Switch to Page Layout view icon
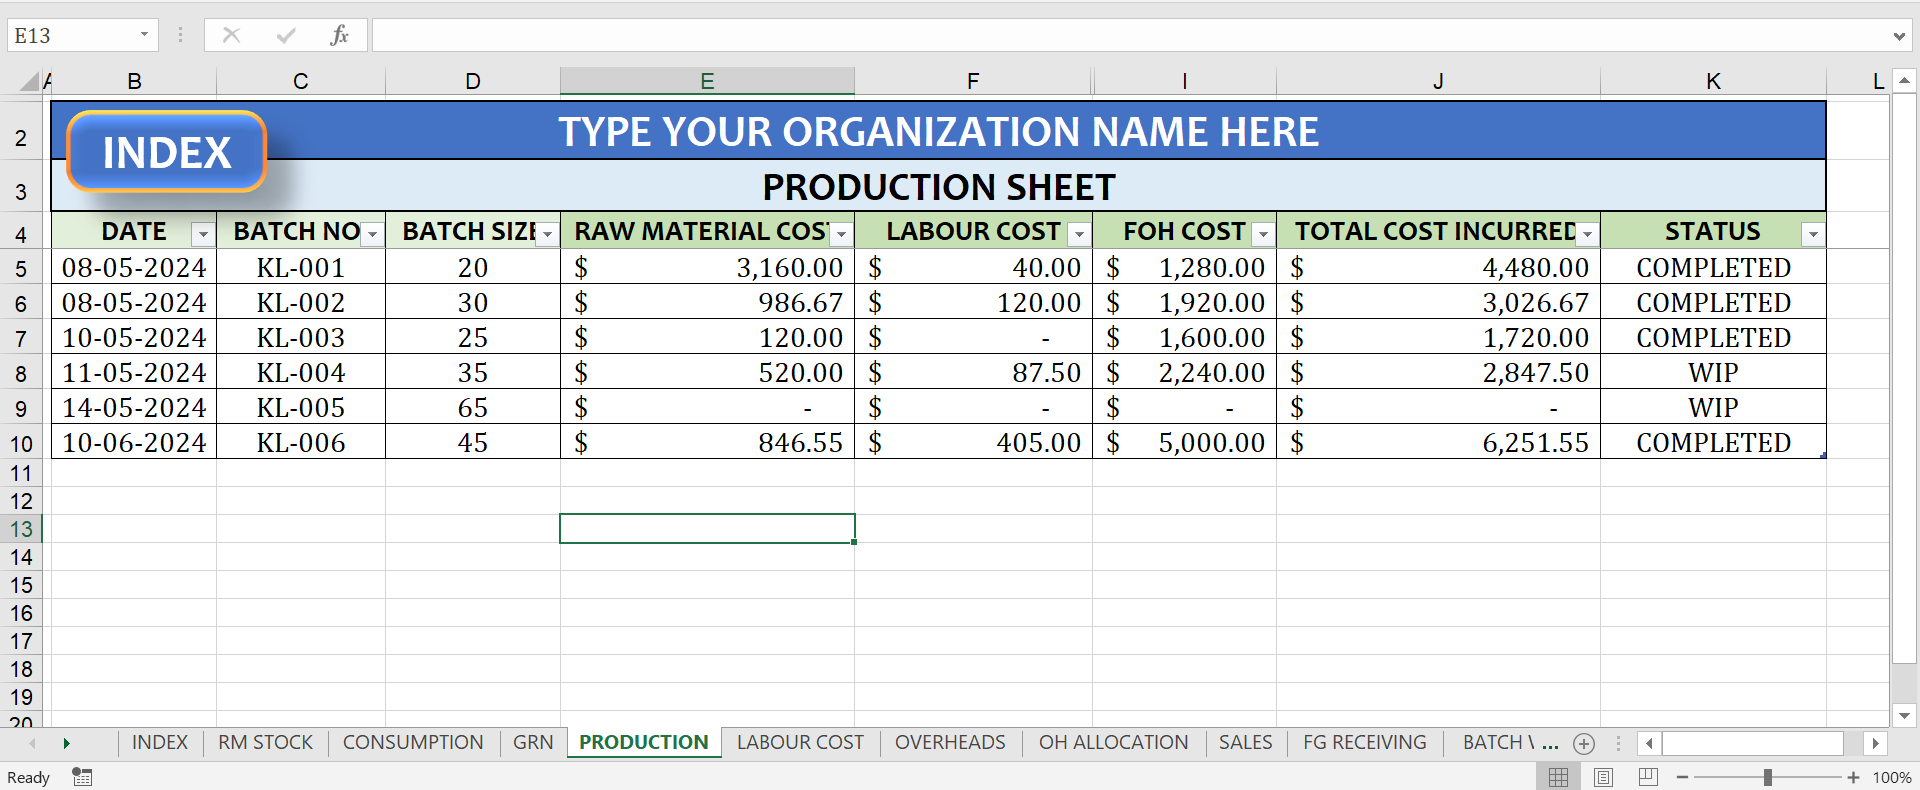Image resolution: width=1920 pixels, height=790 pixels. (x=1603, y=777)
